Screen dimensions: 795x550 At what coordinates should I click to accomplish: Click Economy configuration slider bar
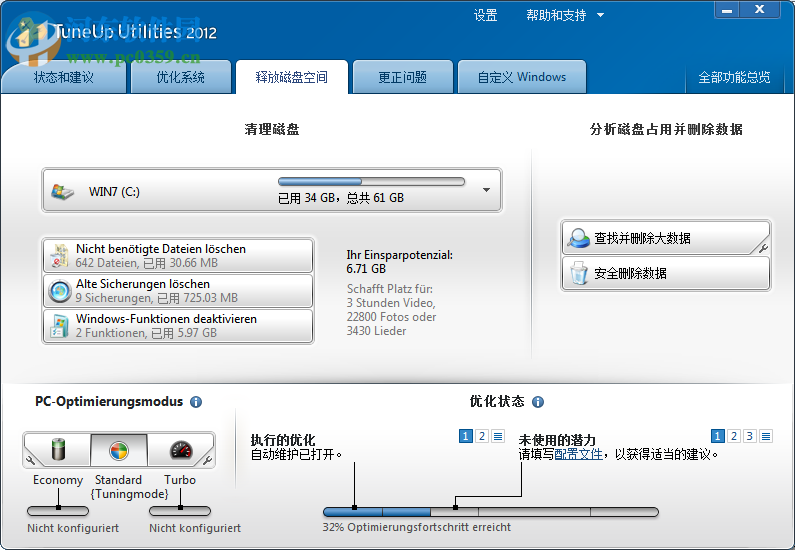pyautogui.click(x=58, y=510)
